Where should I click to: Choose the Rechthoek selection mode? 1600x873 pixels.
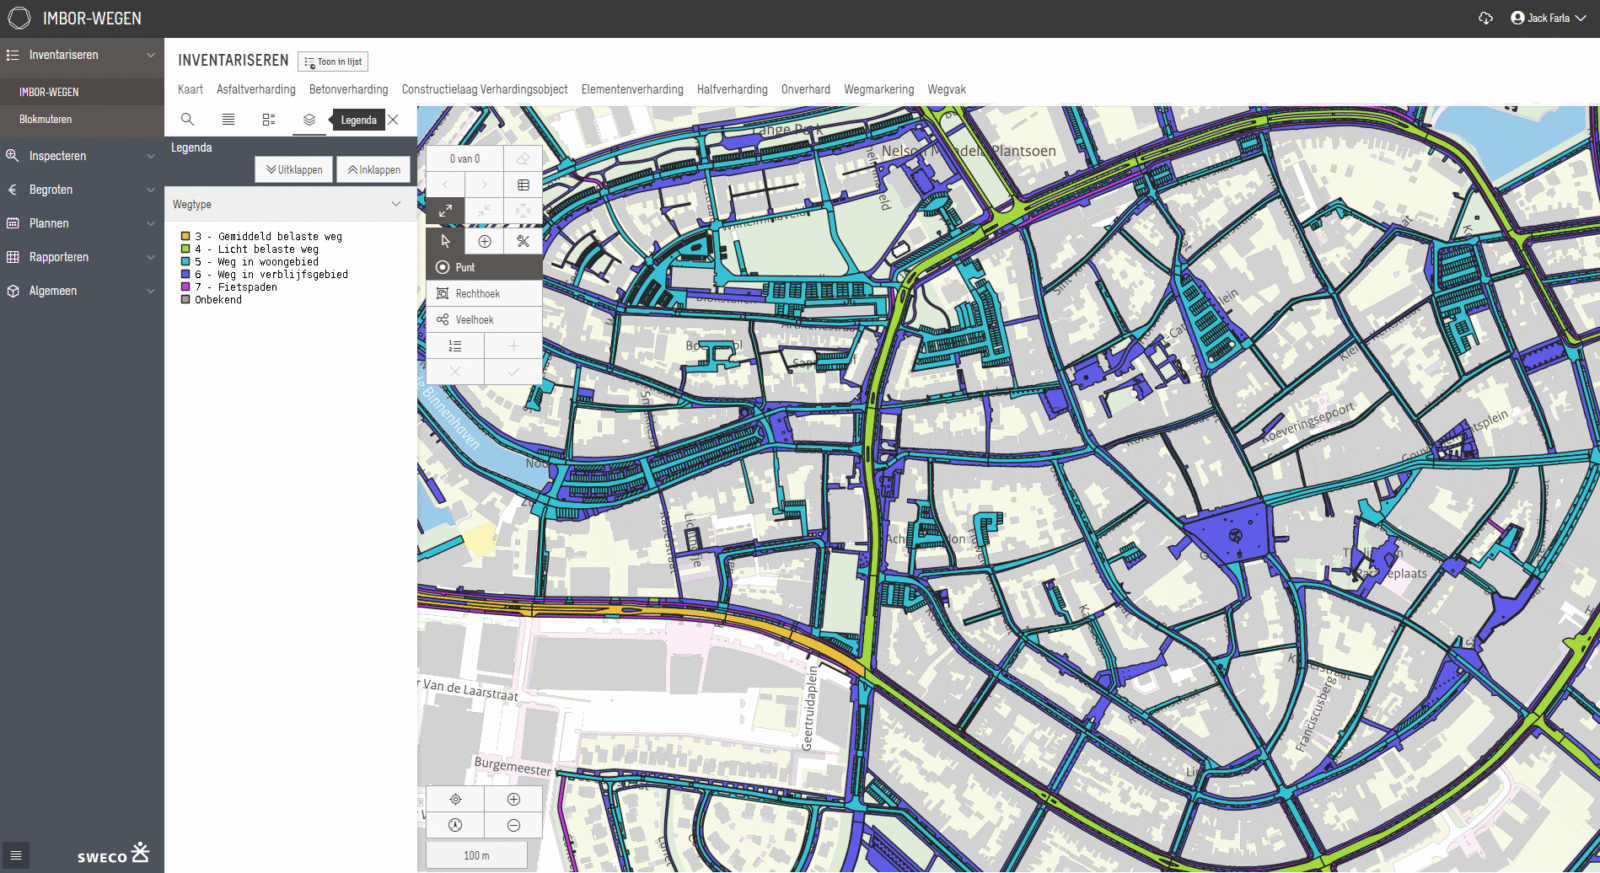pos(484,293)
